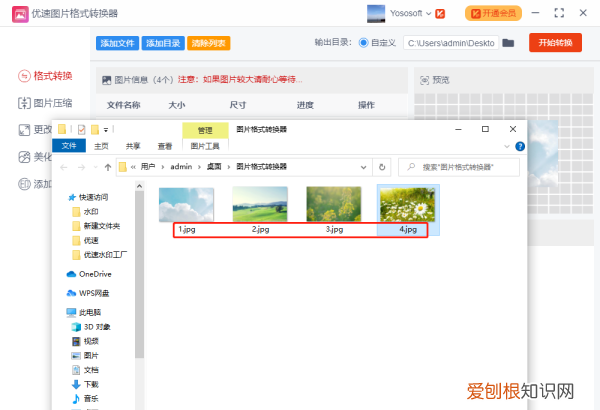Screen dimensions: 600x410
Task: Click WPS网盘 in the navigation pane
Action: pos(88,293)
